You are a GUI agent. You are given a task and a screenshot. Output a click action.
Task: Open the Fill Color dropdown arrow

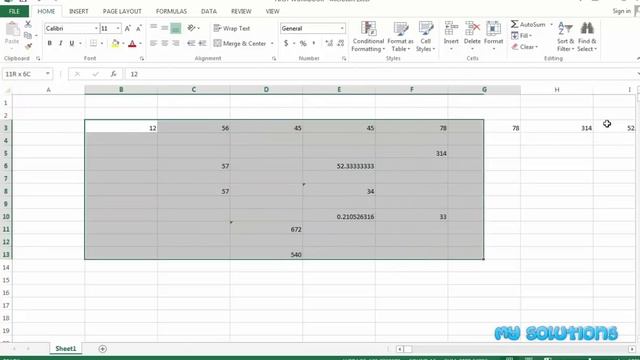click(x=123, y=43)
